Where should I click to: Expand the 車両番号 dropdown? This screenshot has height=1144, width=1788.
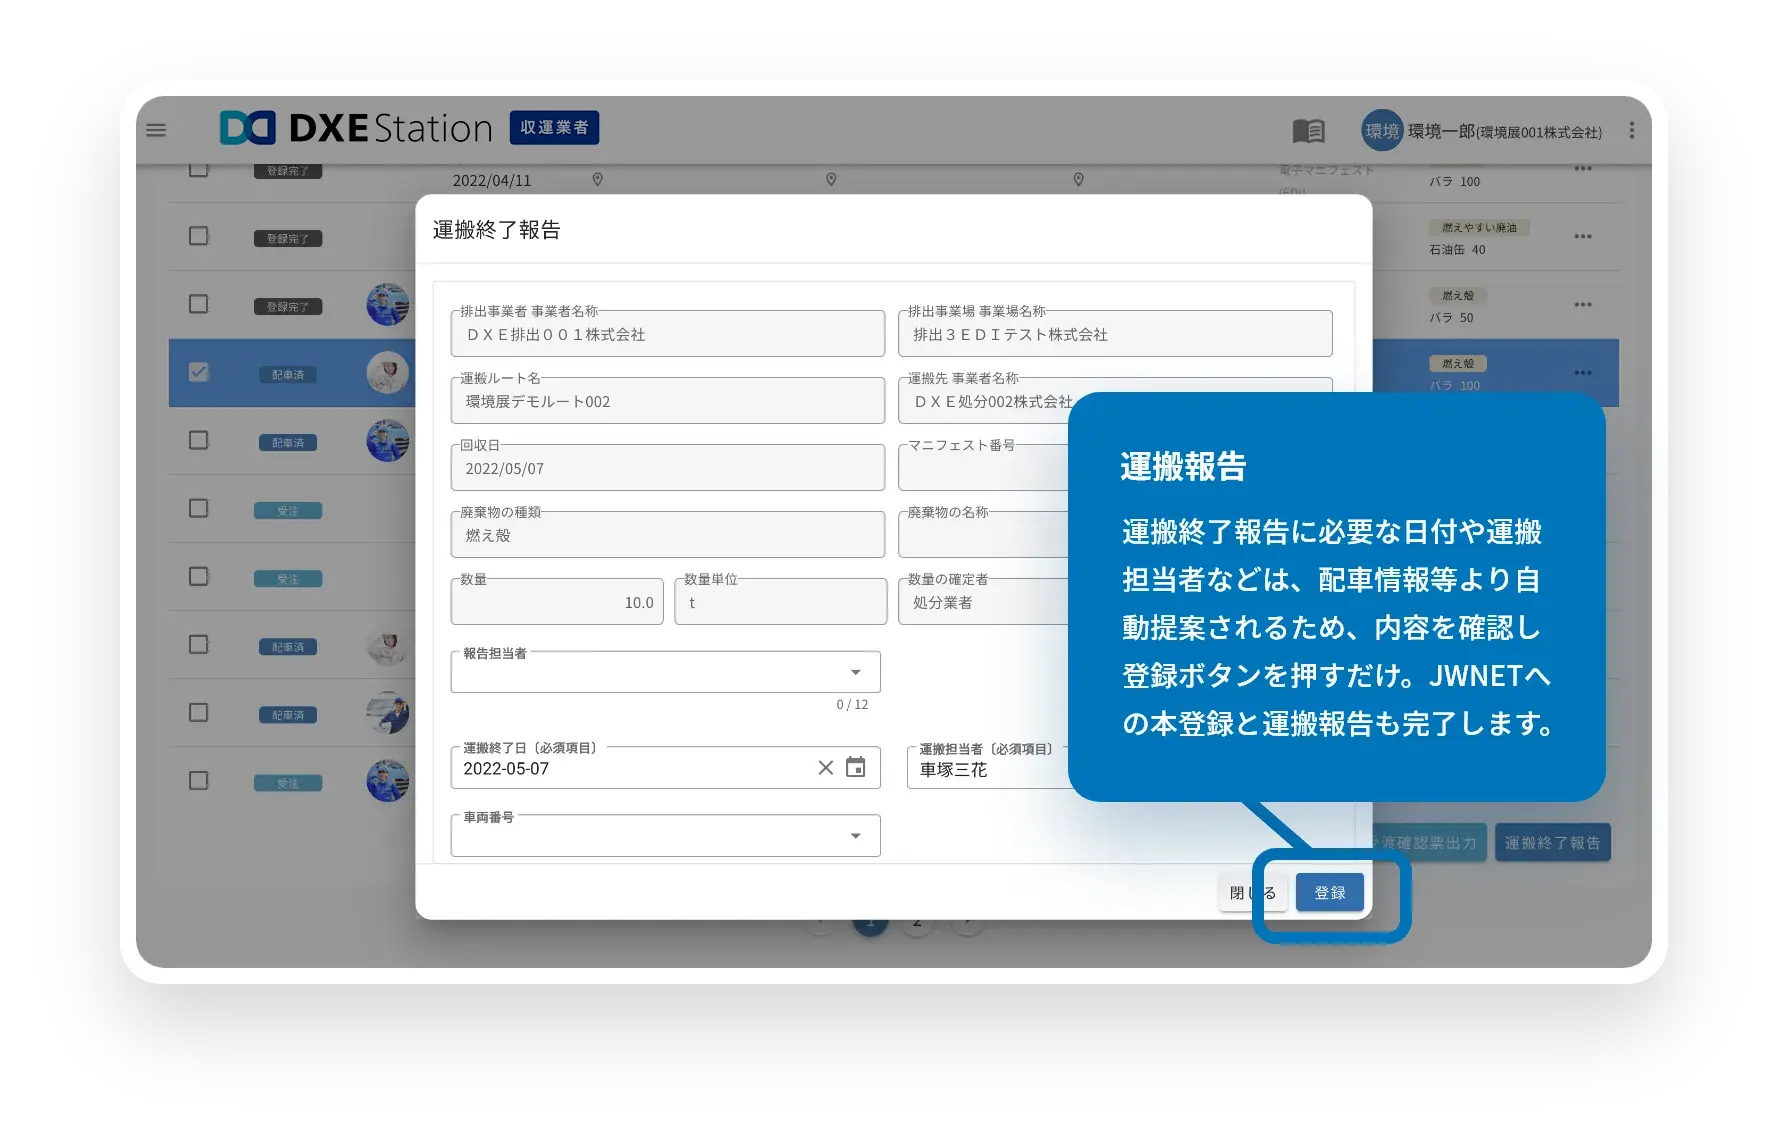coord(856,835)
